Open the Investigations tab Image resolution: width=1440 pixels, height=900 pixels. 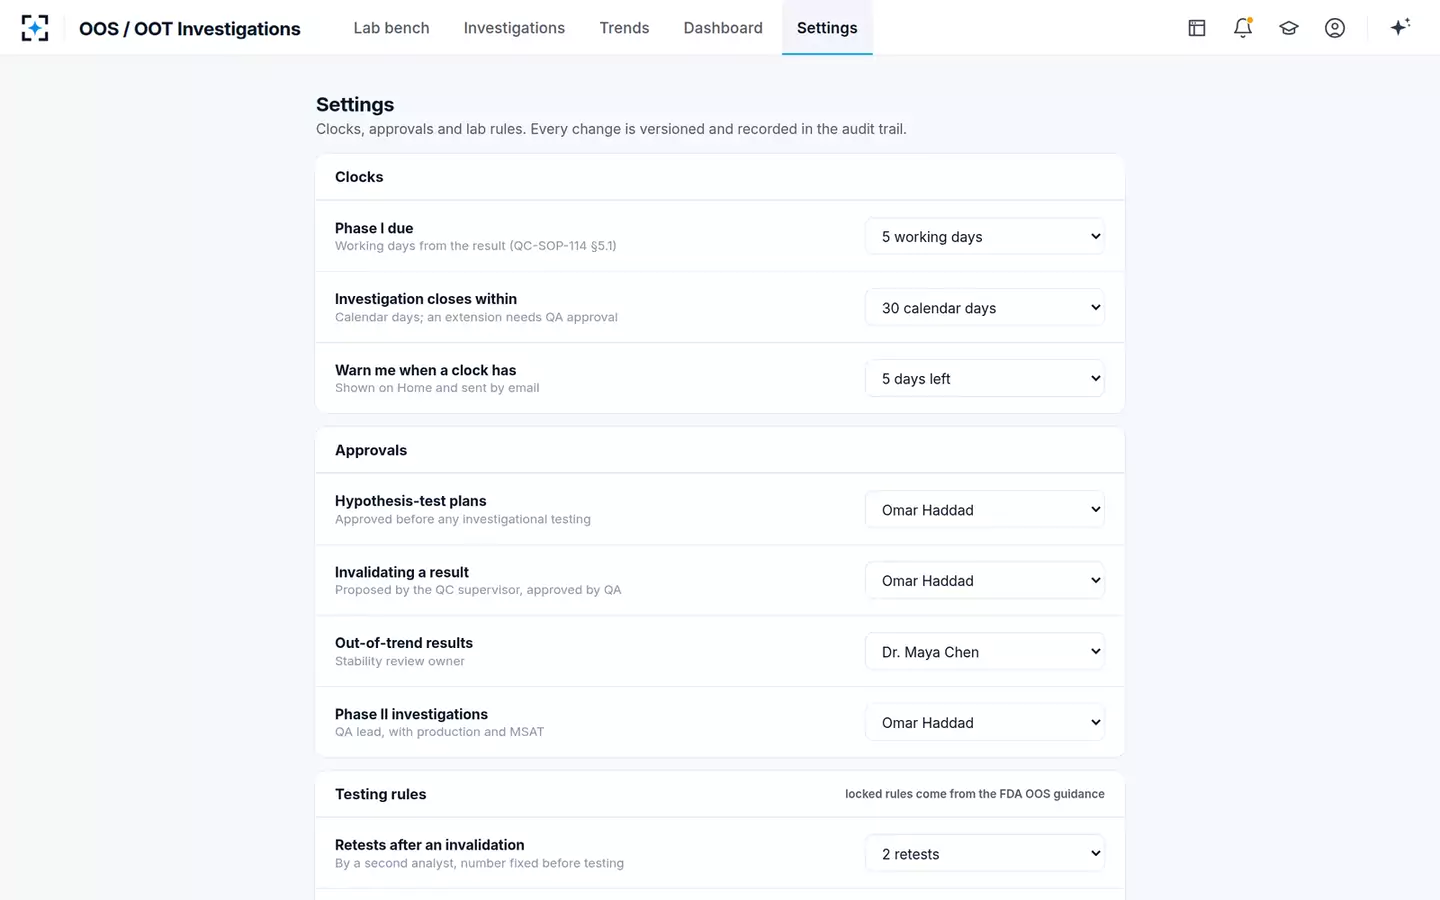514,28
